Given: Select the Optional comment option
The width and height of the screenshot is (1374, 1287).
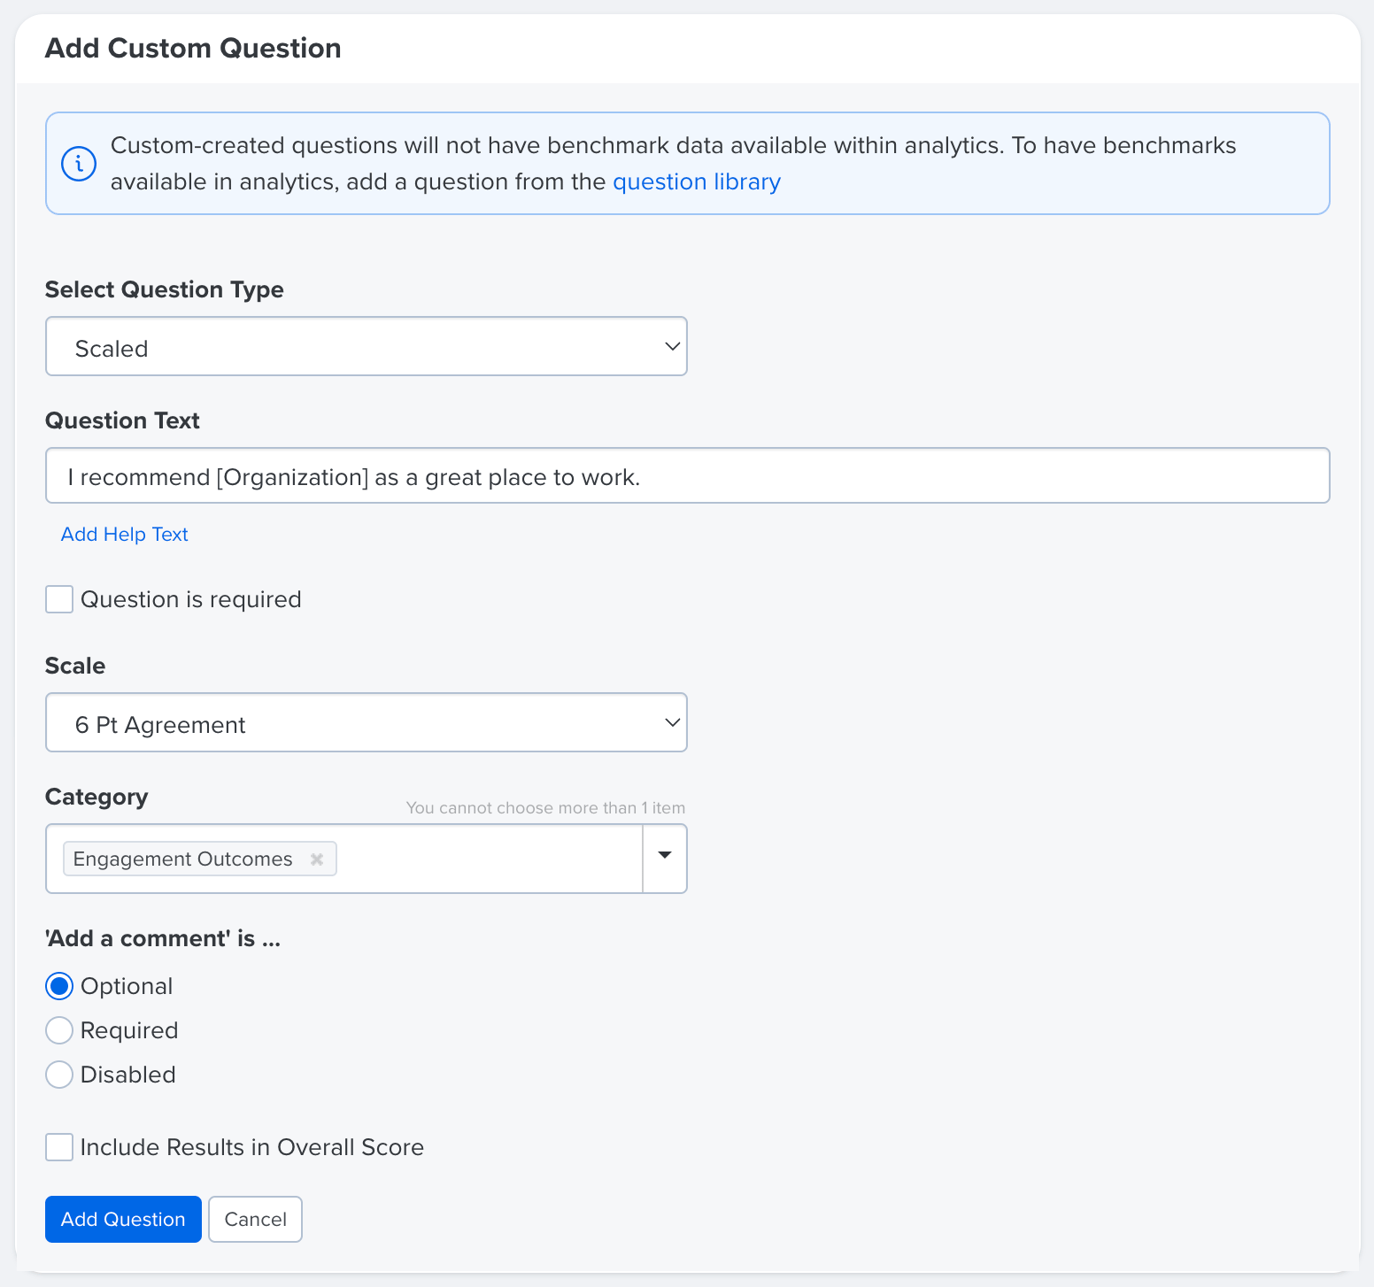Looking at the screenshot, I should tap(59, 985).
